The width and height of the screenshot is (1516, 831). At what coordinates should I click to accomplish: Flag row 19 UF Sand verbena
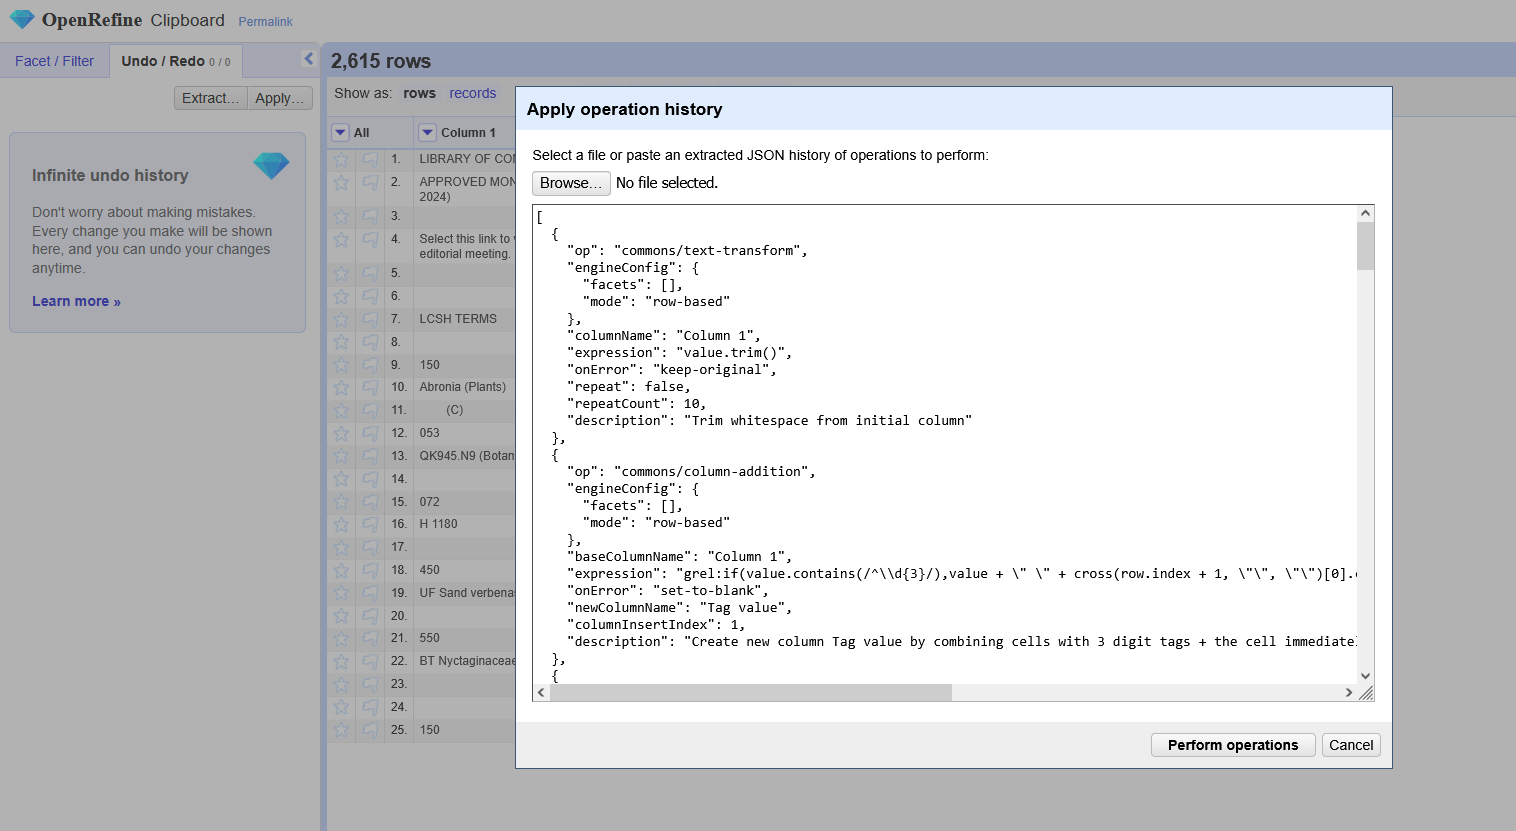click(x=370, y=593)
